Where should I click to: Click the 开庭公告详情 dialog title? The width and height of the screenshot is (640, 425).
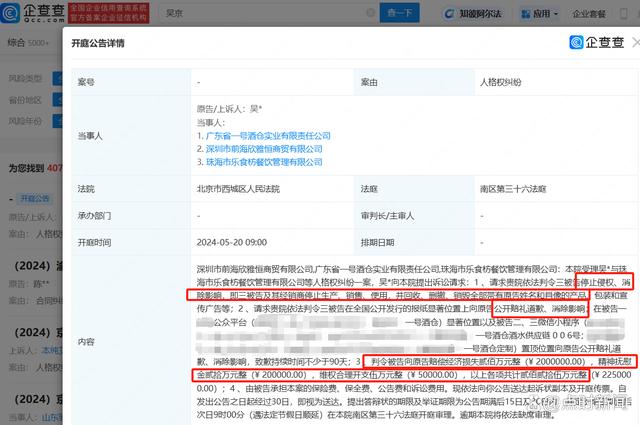tap(98, 43)
